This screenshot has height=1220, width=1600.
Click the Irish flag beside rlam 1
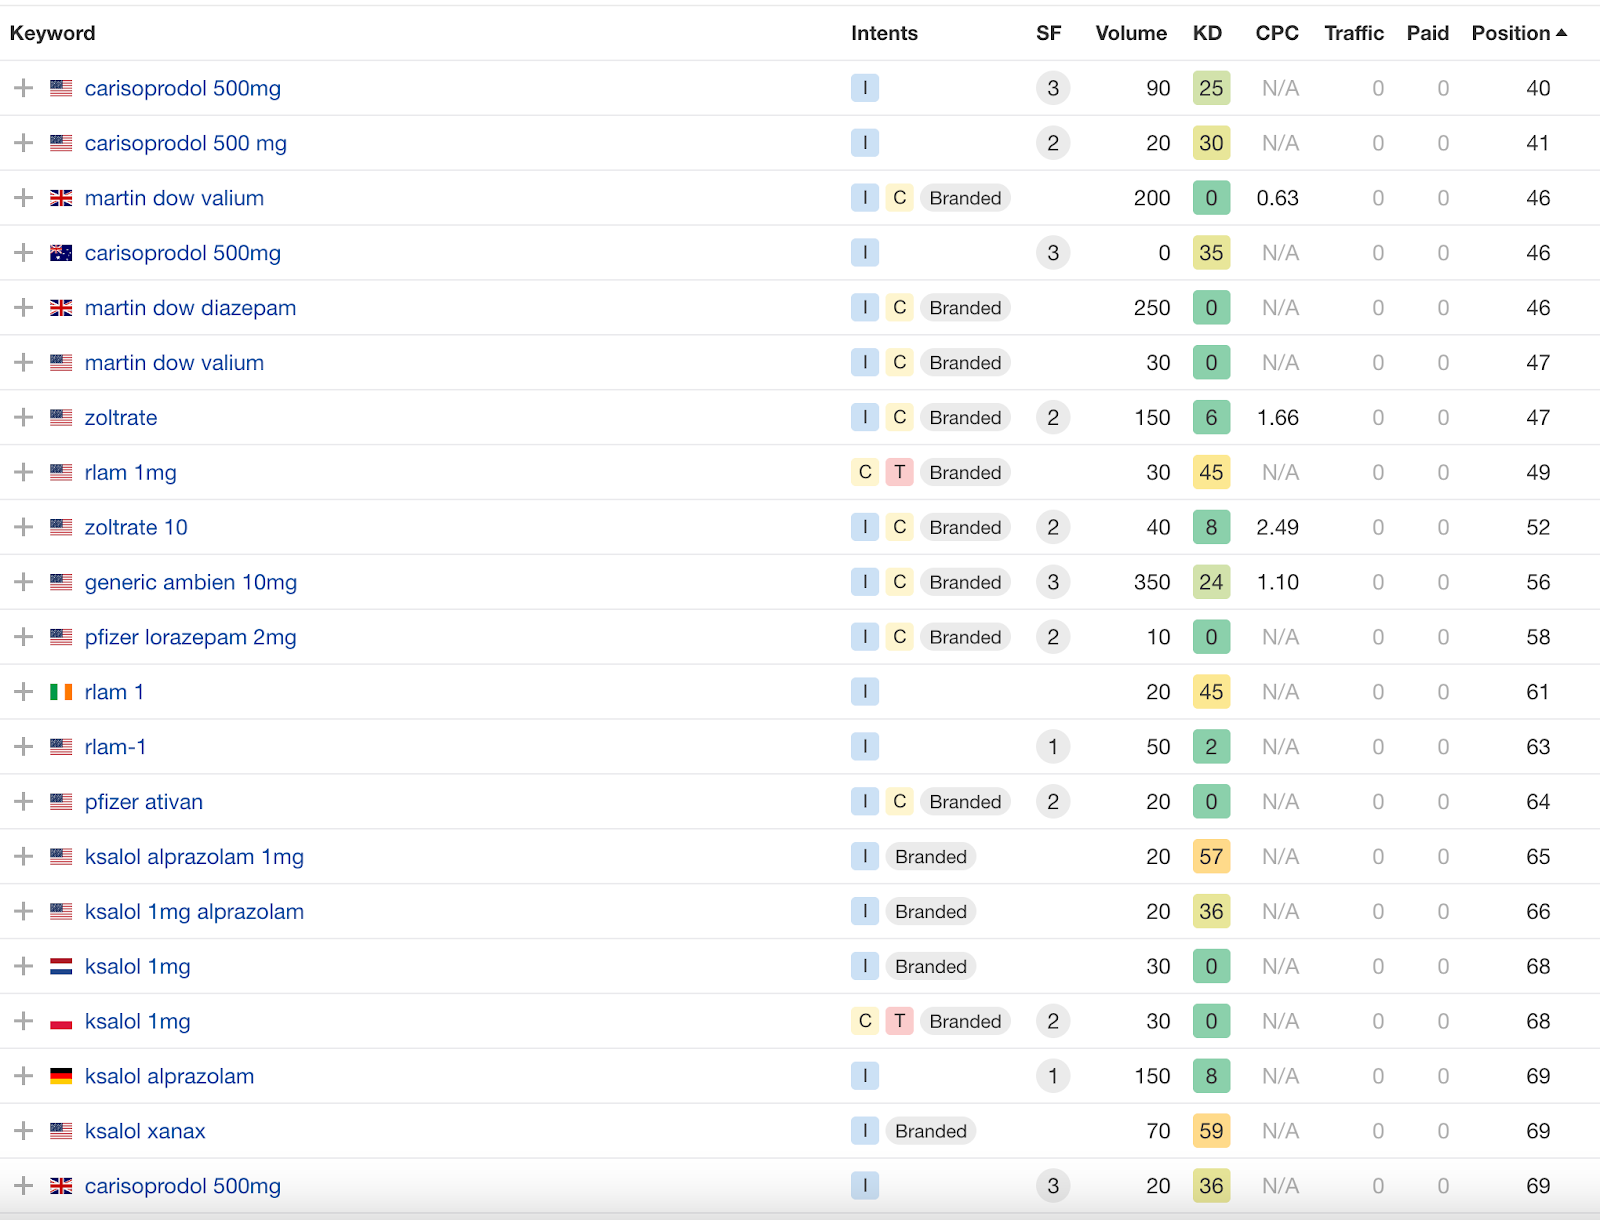click(x=61, y=691)
